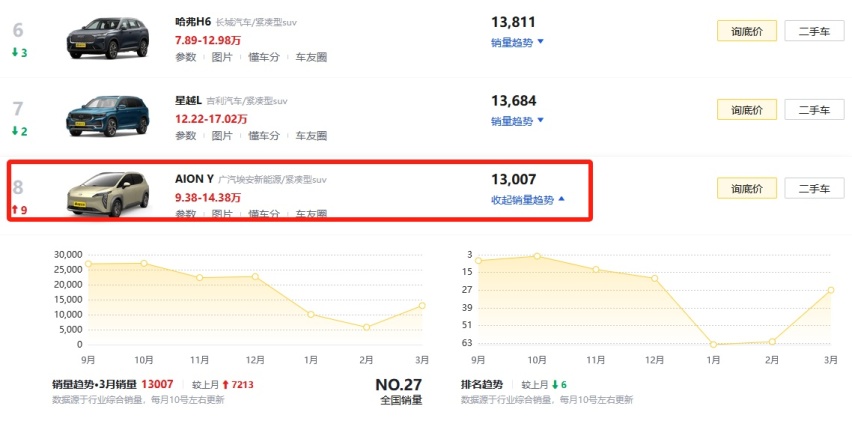The width and height of the screenshot is (852, 424).
Task: Open AION Y car thumbnail image
Action: tap(108, 195)
